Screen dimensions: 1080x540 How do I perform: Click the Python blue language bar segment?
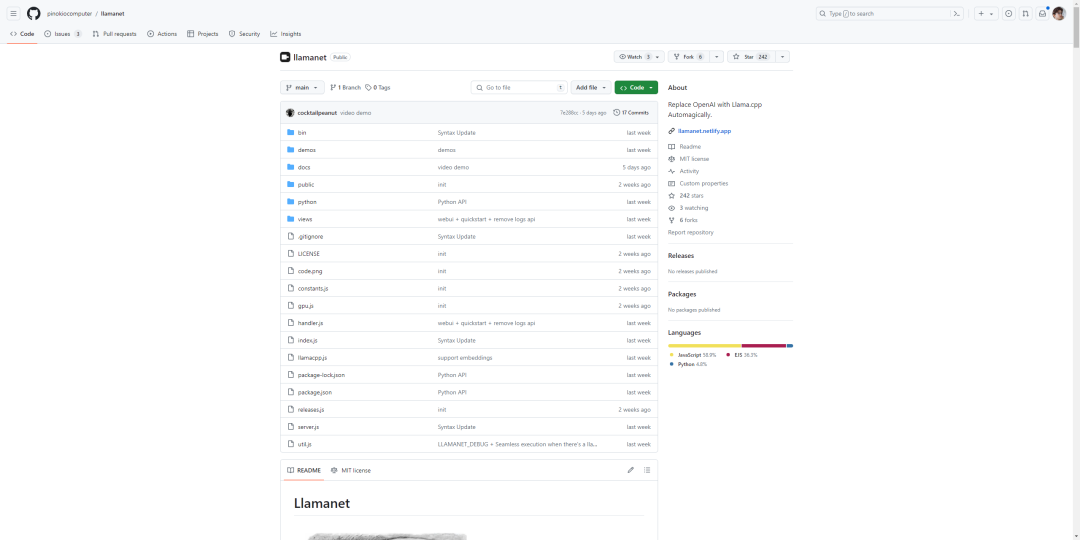tap(790, 346)
